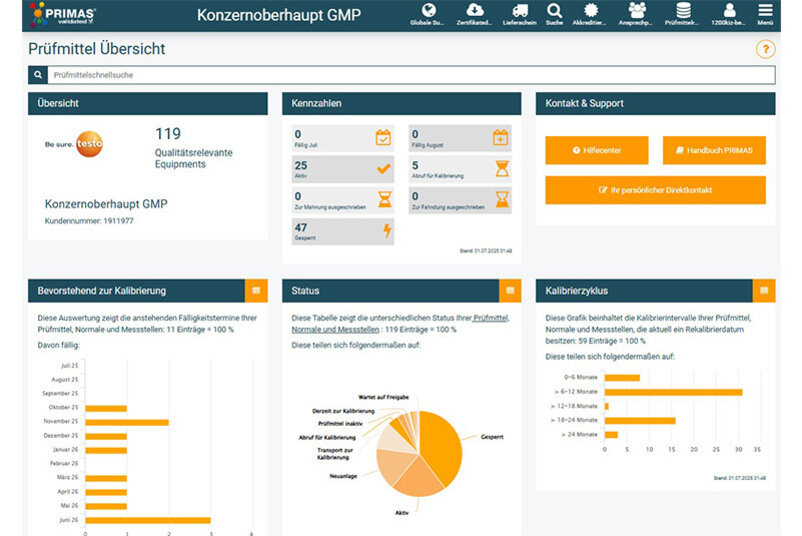Toggle table view in Status panel header
The image size is (802, 536).
[510, 290]
